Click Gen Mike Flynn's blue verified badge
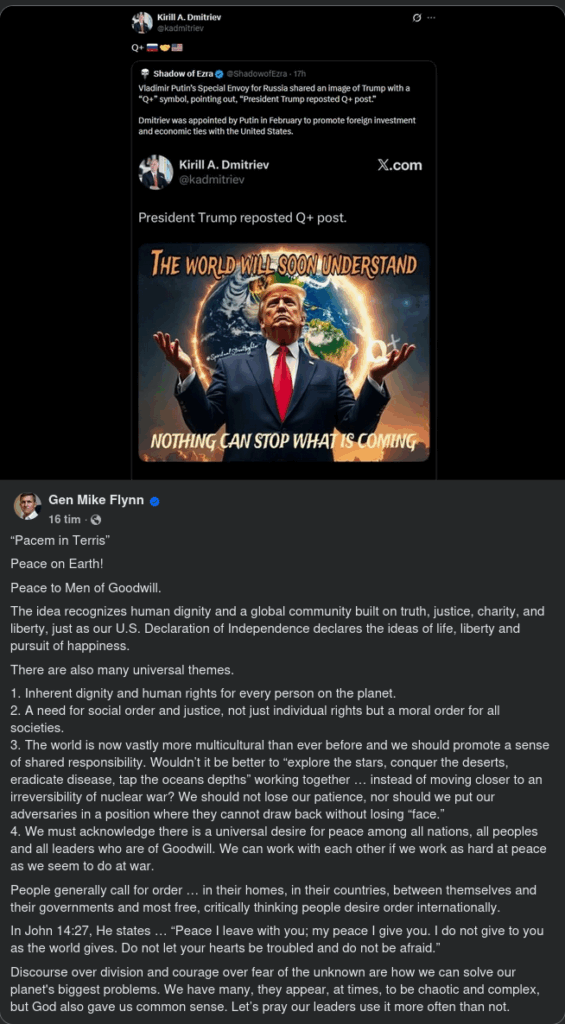The height and width of the screenshot is (1024, 565). (155, 502)
